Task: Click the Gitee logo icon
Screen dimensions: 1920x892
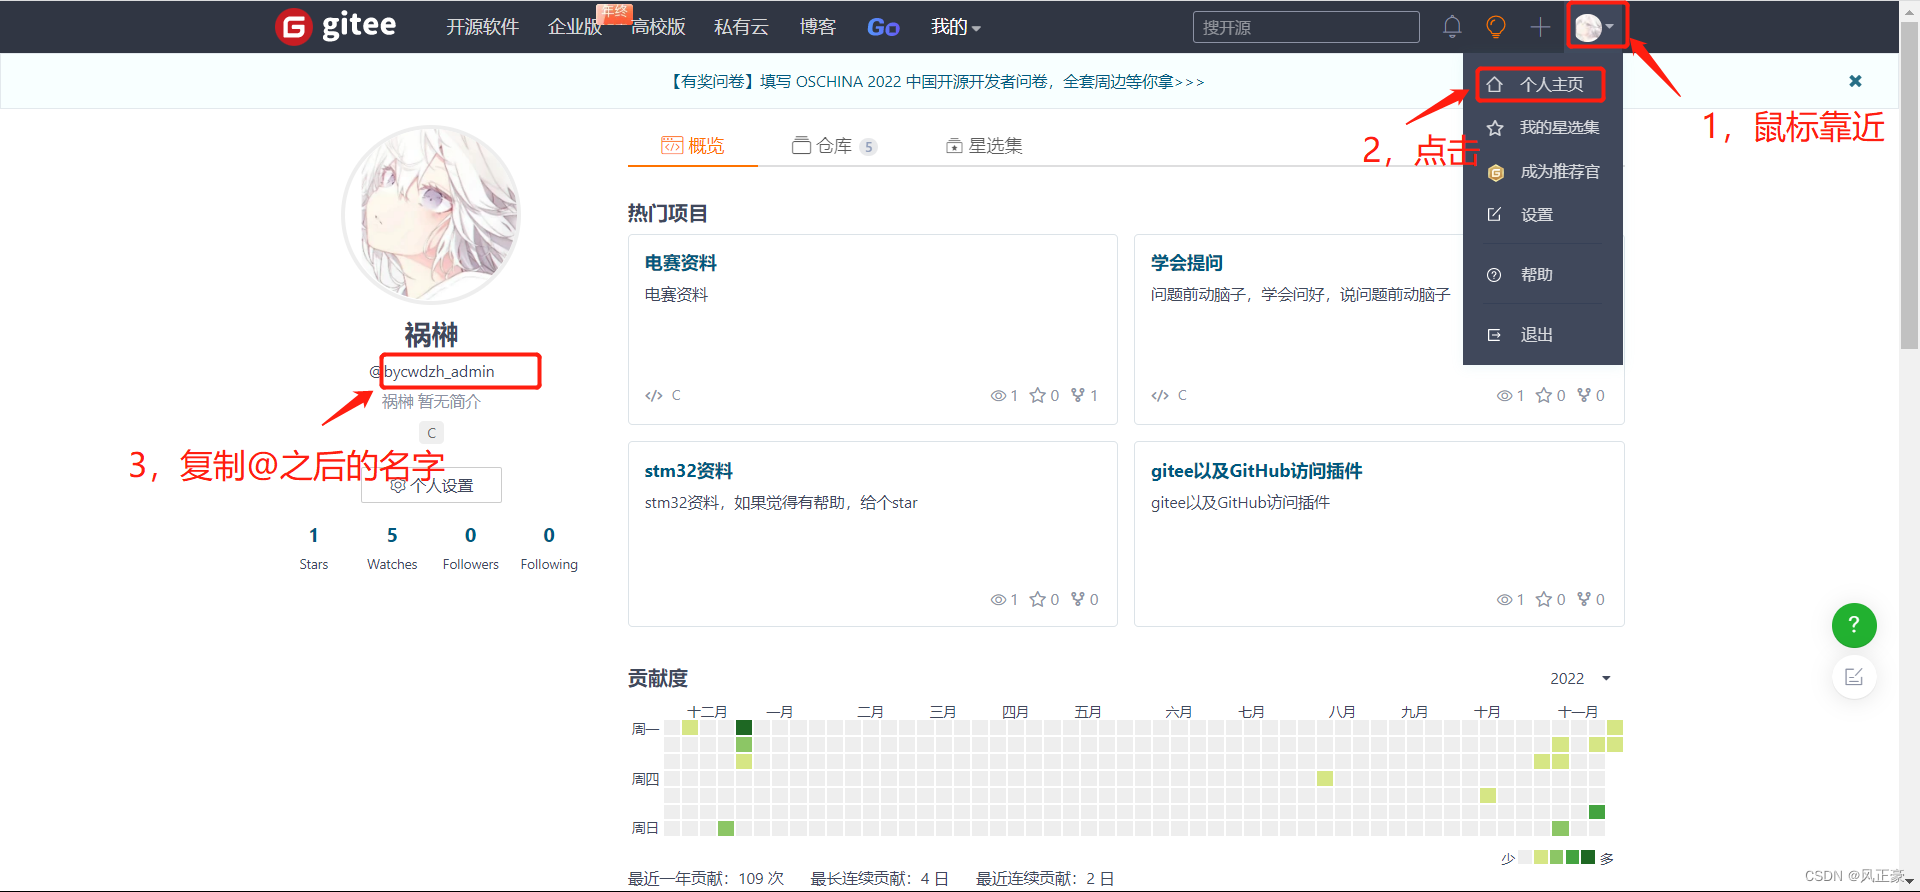Action: [294, 27]
